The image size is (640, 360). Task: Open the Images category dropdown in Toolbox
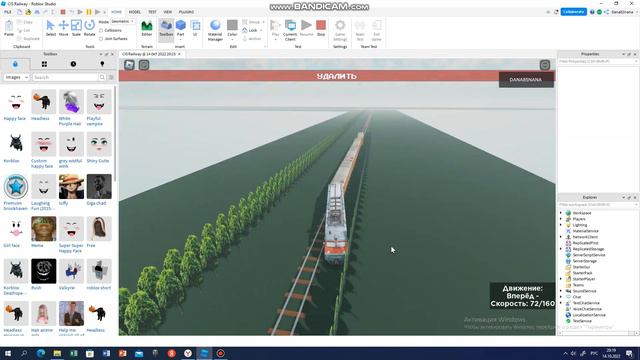coord(16,77)
